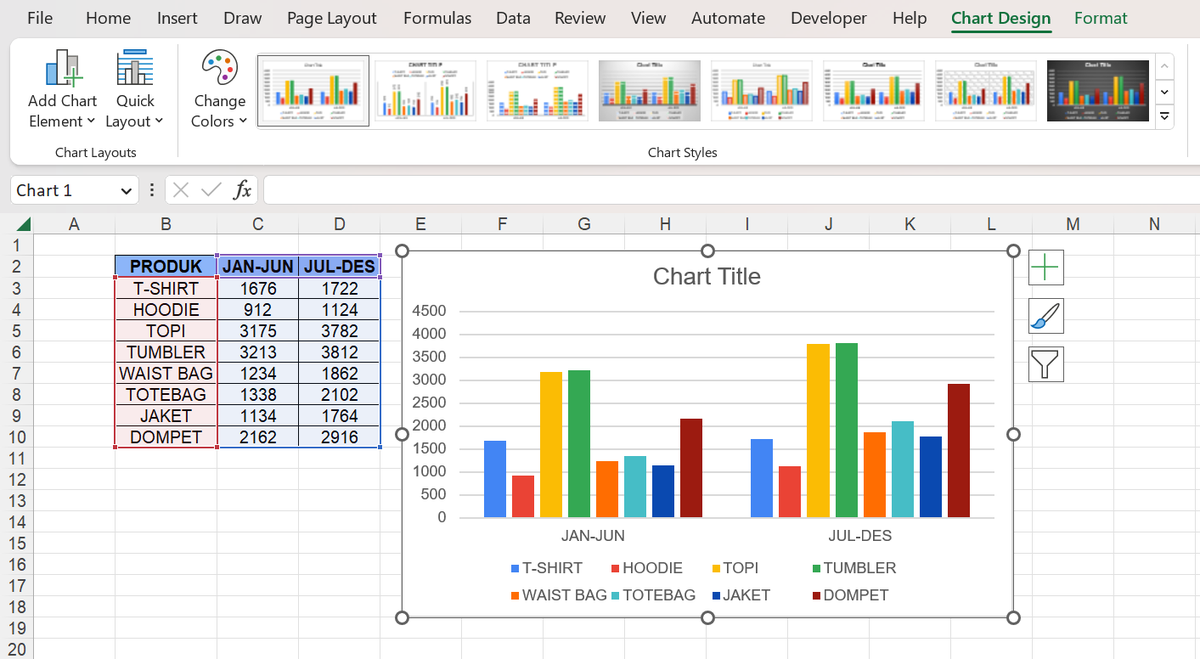Select the column C header
The width and height of the screenshot is (1200, 659).
258,224
